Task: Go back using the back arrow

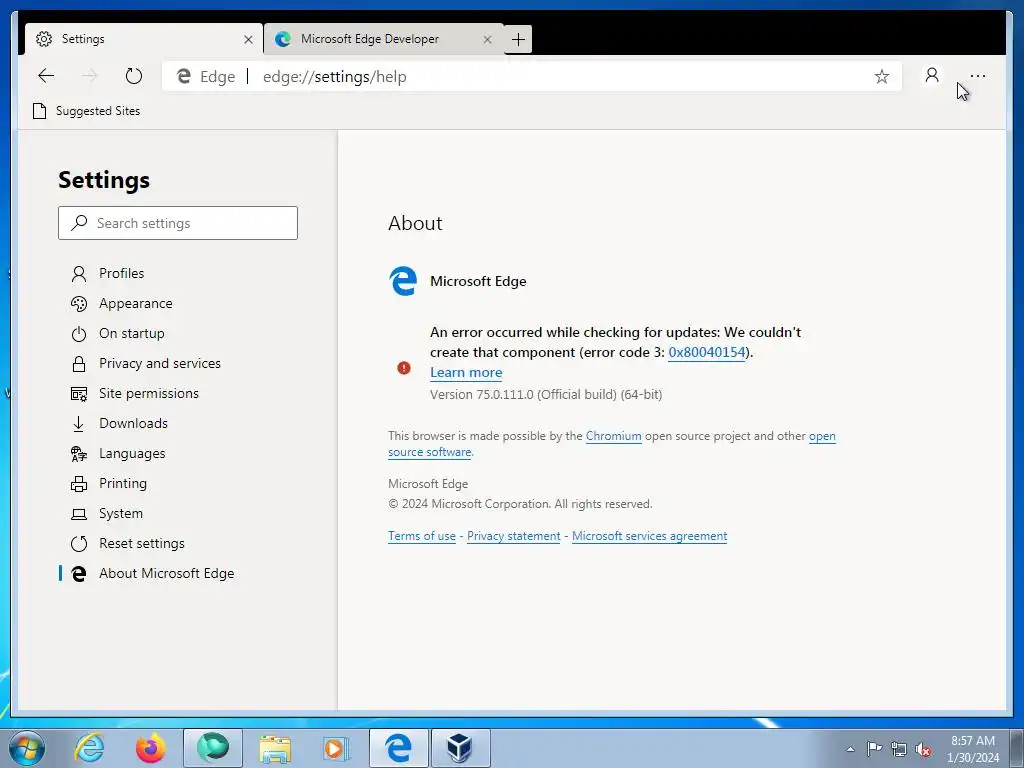Action: [x=46, y=76]
